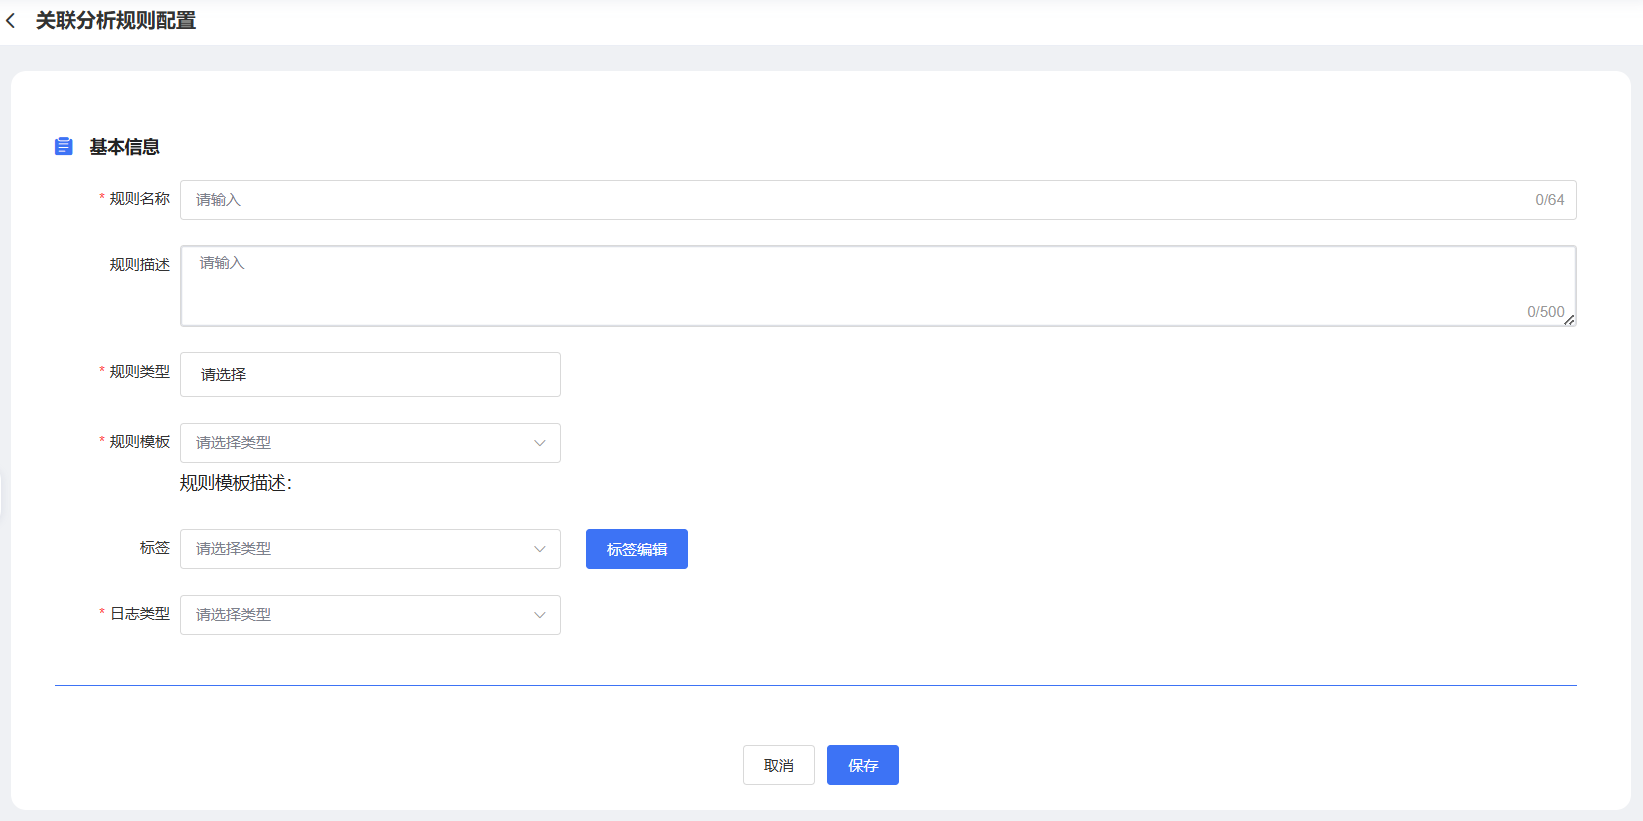The image size is (1643, 821).
Task: Click the 基本信息 clipboard icon
Action: coord(64,147)
